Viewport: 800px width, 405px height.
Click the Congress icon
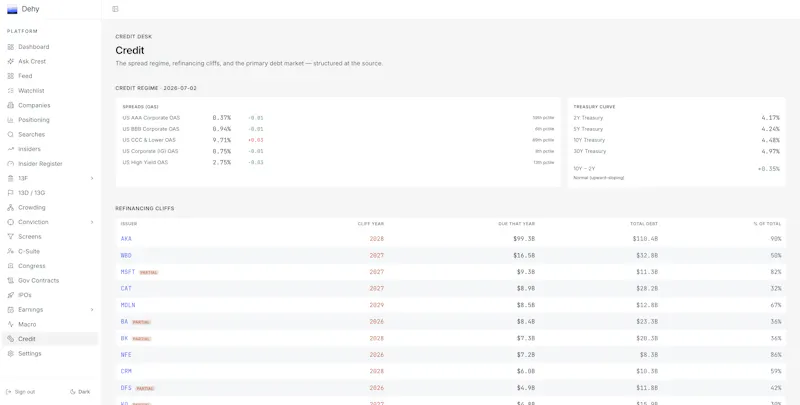coord(10,266)
